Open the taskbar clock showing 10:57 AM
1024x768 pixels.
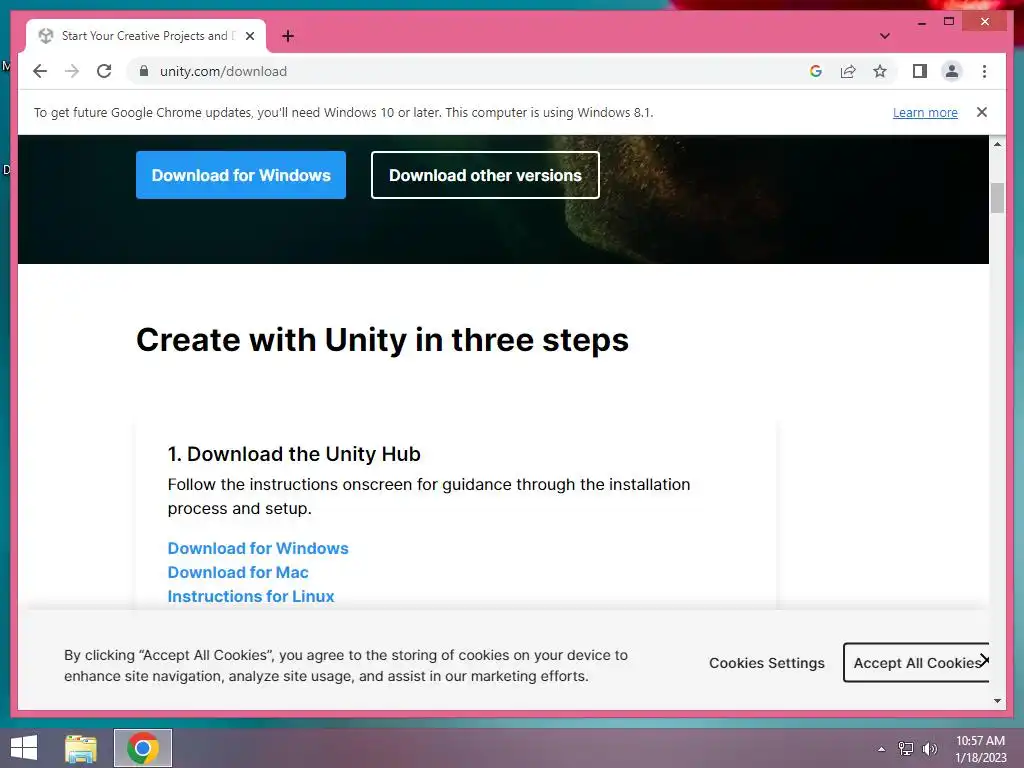(x=980, y=749)
